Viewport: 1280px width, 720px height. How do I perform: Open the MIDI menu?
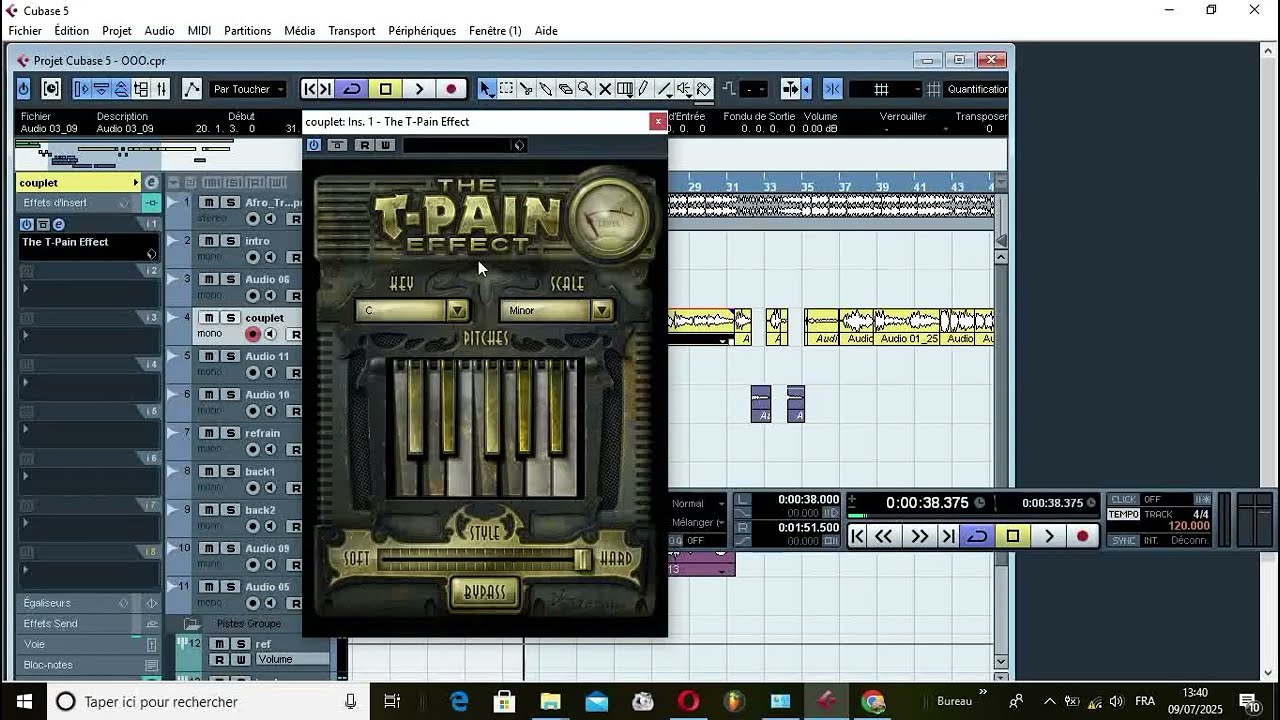click(199, 31)
